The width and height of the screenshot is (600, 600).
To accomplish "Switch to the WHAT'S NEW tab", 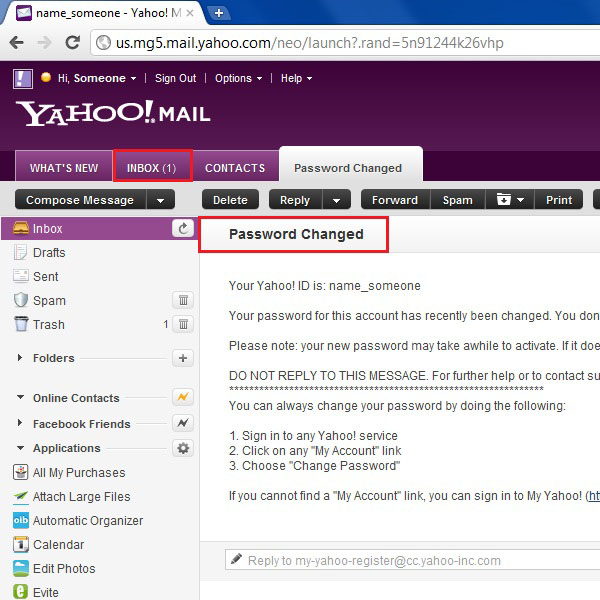I will [64, 166].
